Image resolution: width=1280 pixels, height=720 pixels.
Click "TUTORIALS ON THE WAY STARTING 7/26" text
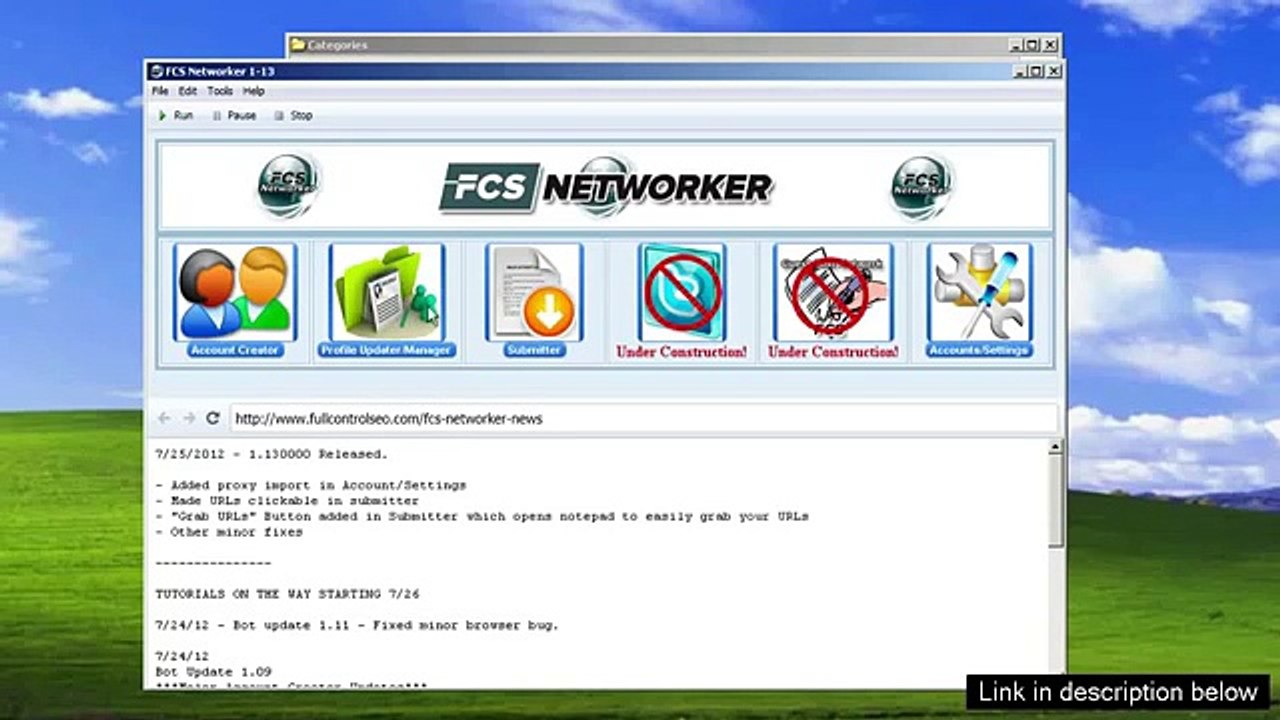[287, 594]
